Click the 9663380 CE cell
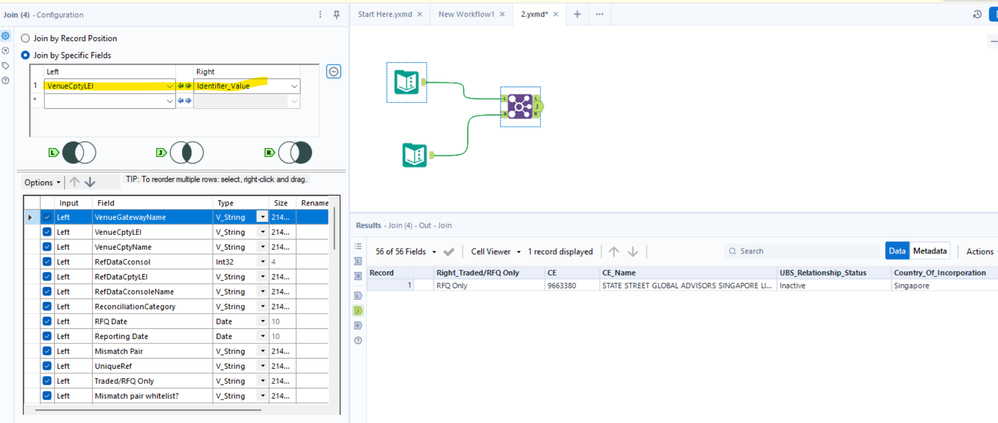This screenshot has width=998, height=423. pos(572,286)
